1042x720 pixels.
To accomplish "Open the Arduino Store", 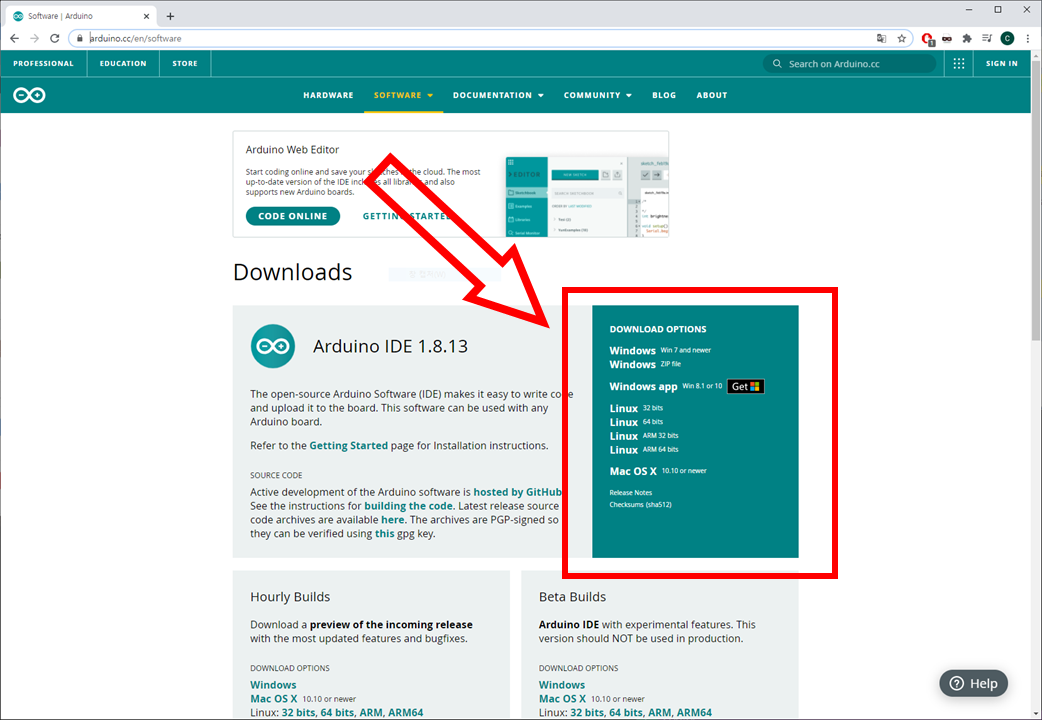I will (x=185, y=64).
